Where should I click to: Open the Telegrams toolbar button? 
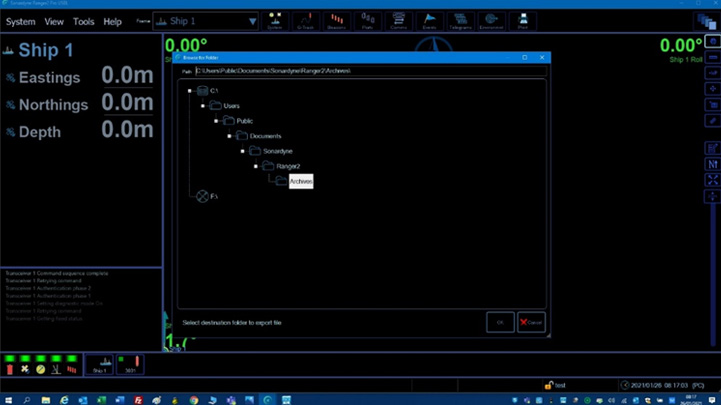click(x=460, y=21)
